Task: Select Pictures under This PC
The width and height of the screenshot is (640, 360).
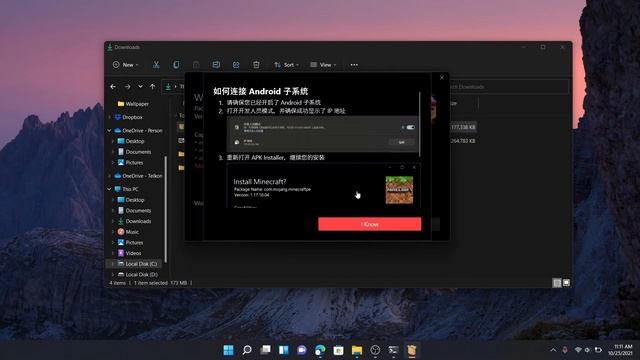Action: (130, 242)
